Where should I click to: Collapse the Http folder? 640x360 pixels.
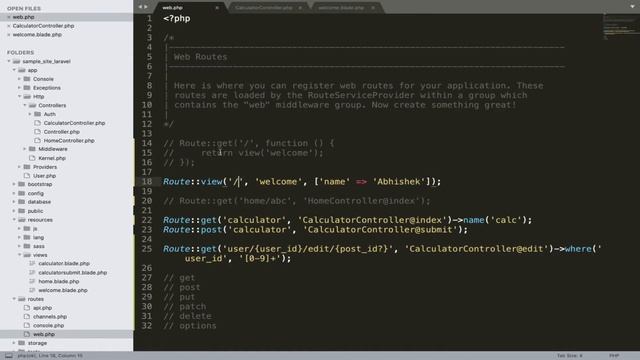pos(19,96)
